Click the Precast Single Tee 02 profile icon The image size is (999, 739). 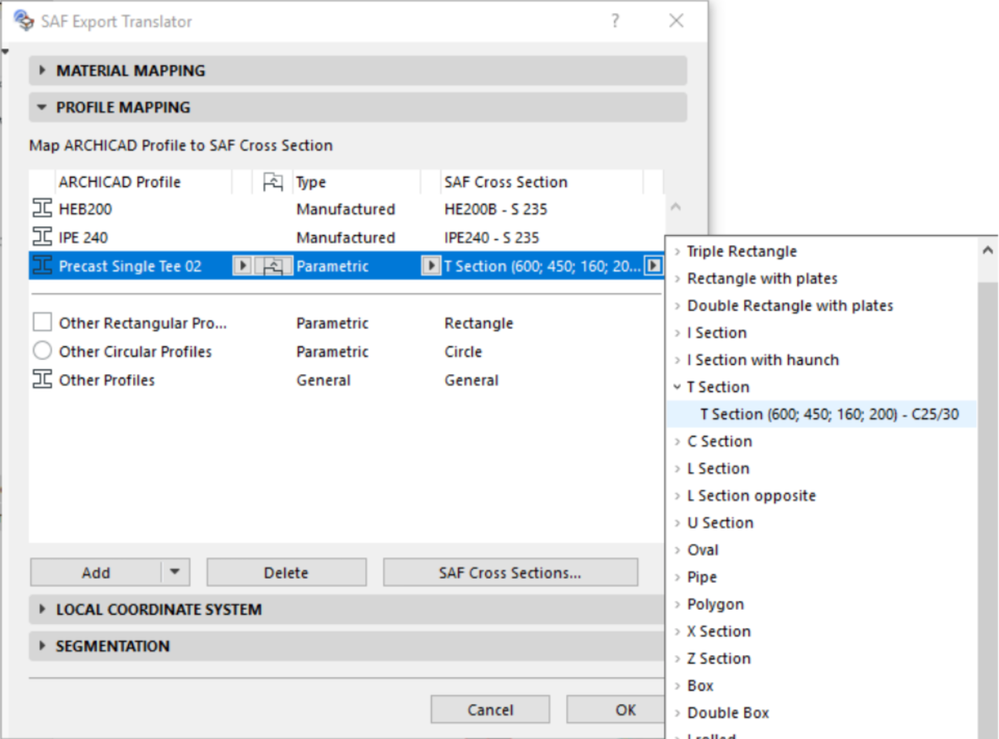tap(42, 266)
